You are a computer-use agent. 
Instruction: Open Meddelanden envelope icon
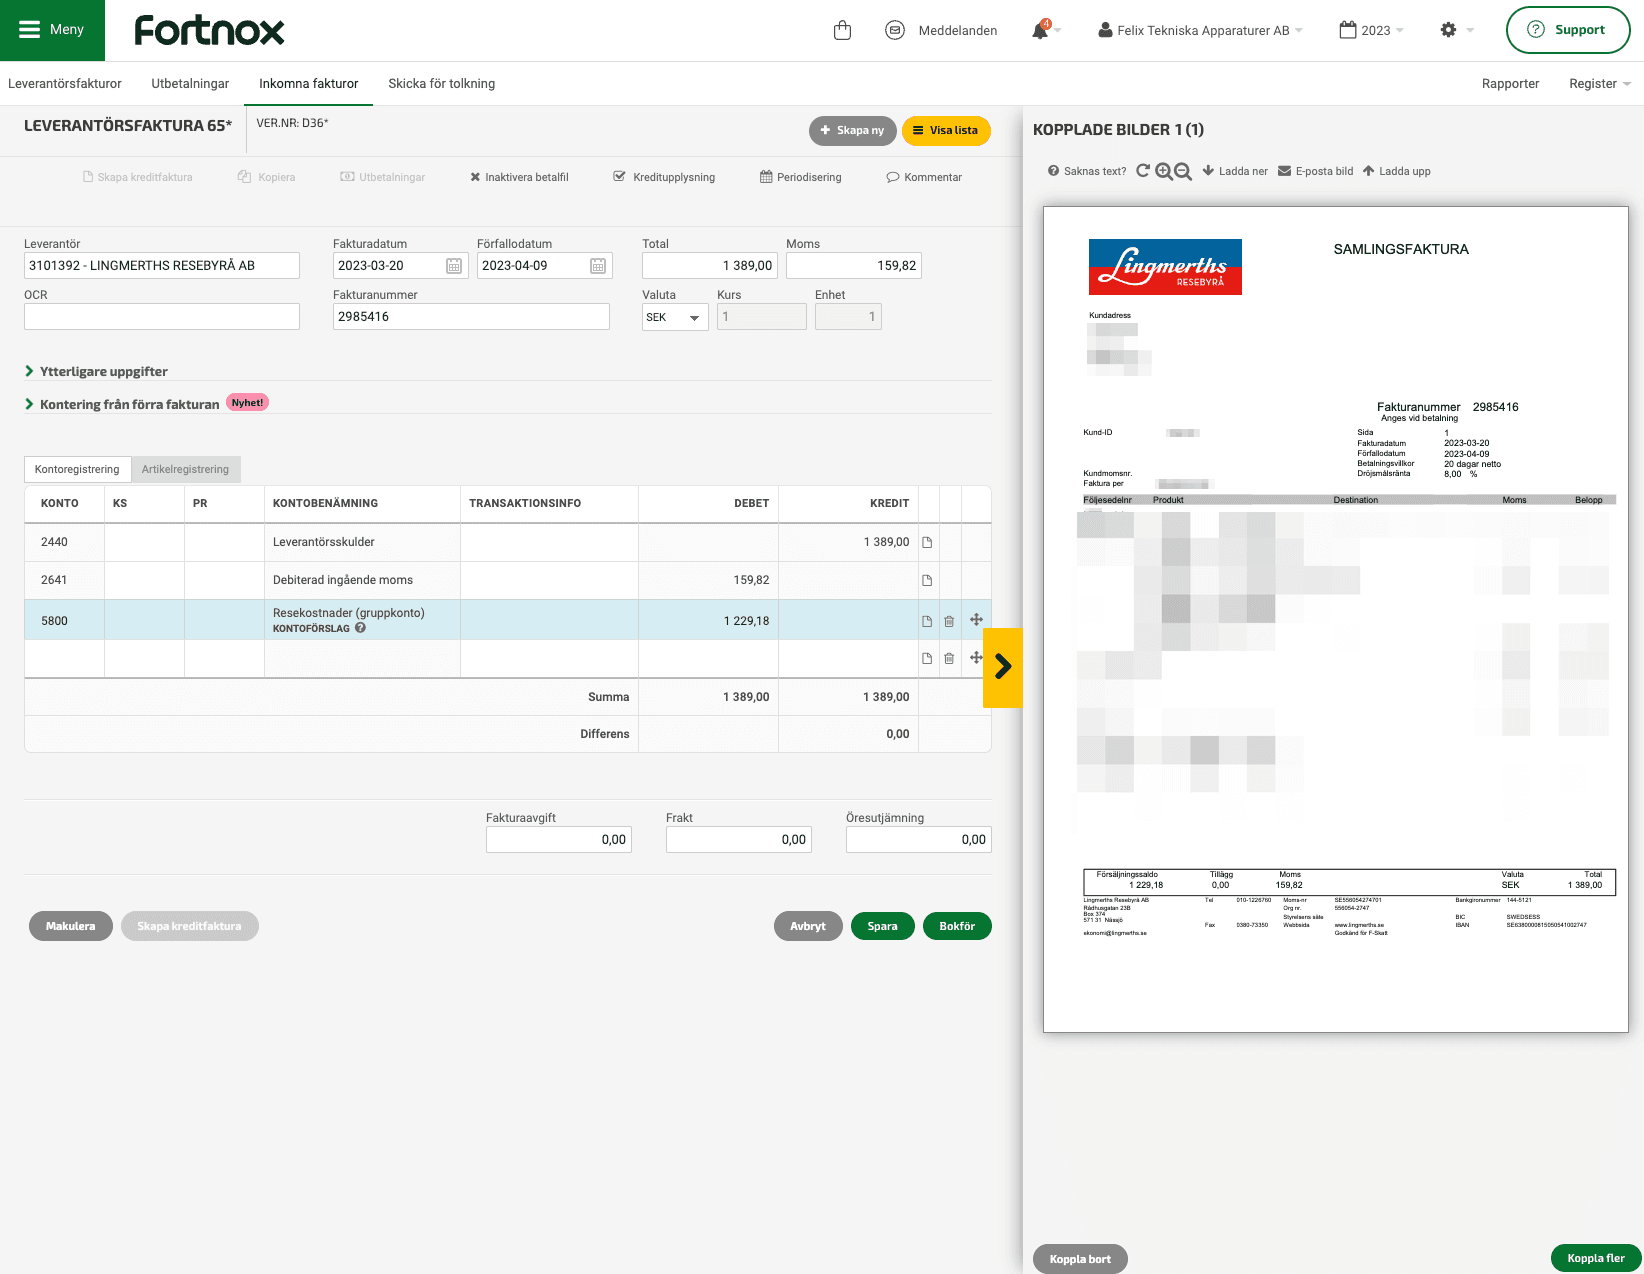pos(895,30)
